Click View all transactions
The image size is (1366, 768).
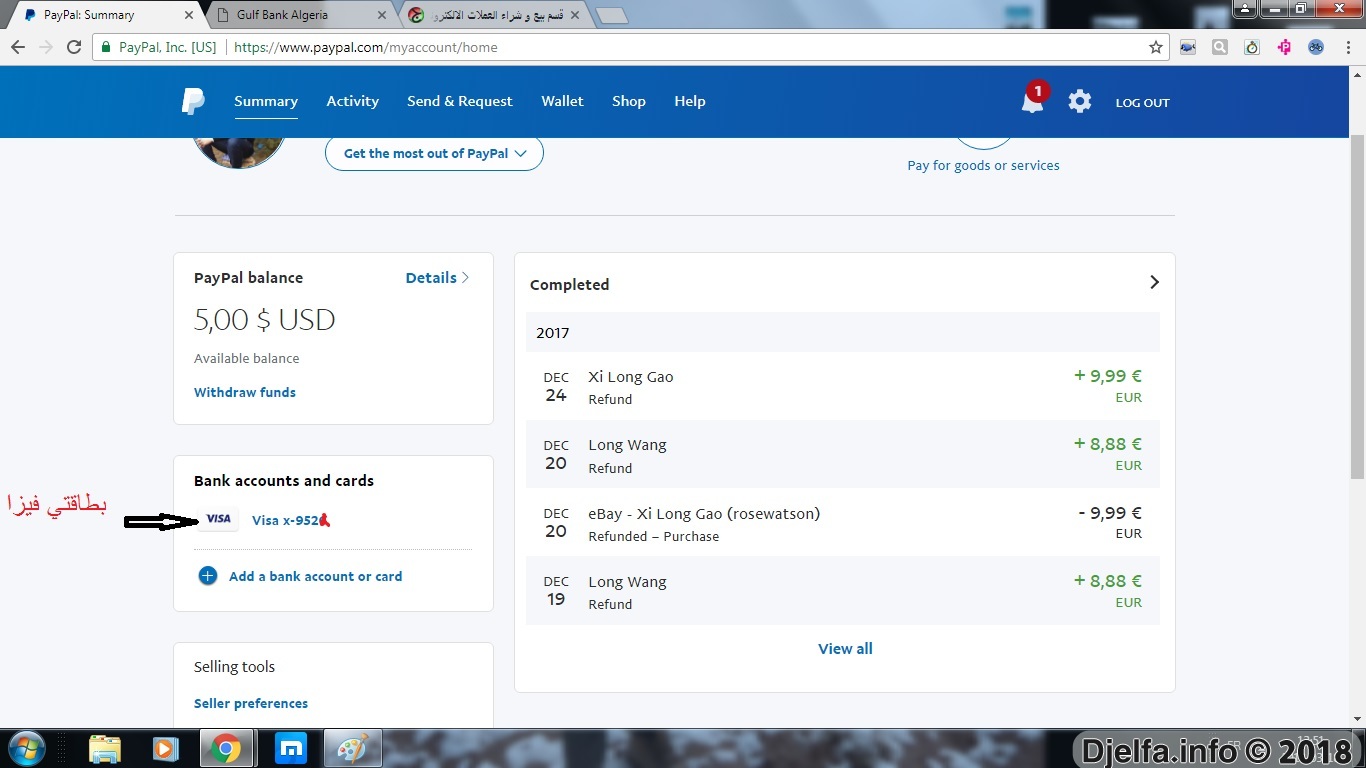point(845,648)
